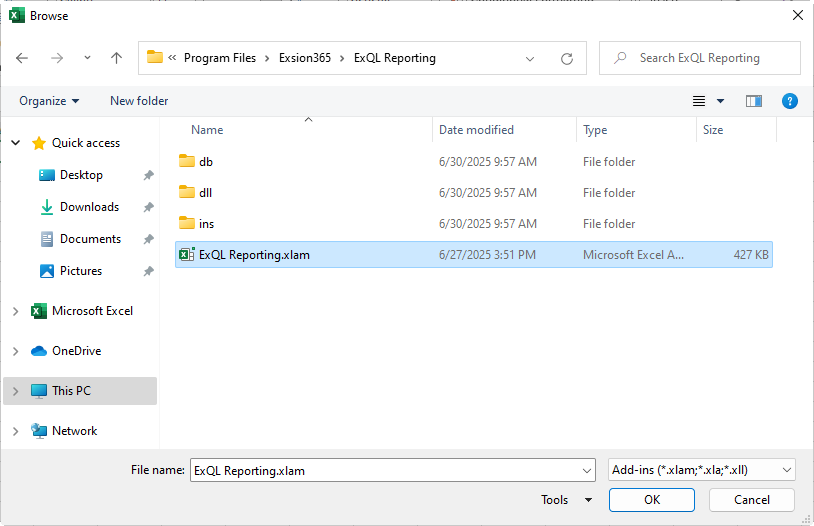Expand the This PC tree node
Image resolution: width=814 pixels, height=526 pixels.
tap(16, 391)
